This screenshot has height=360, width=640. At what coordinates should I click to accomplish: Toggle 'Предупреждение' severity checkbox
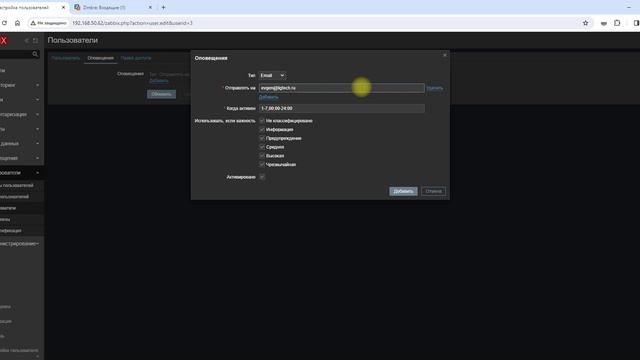[x=262, y=138]
